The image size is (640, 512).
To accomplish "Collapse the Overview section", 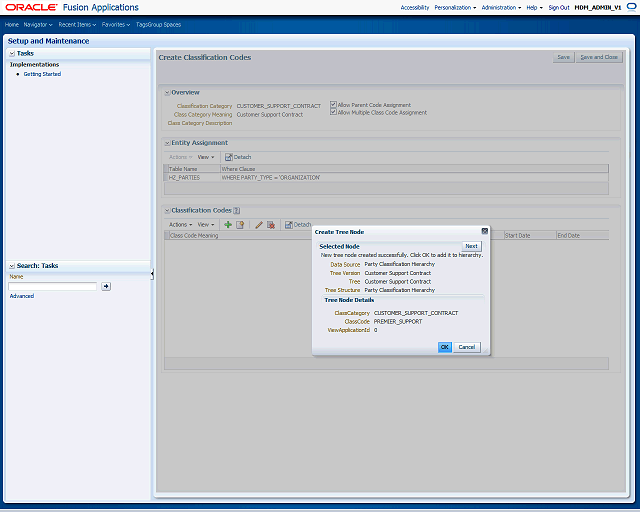I will (167, 93).
